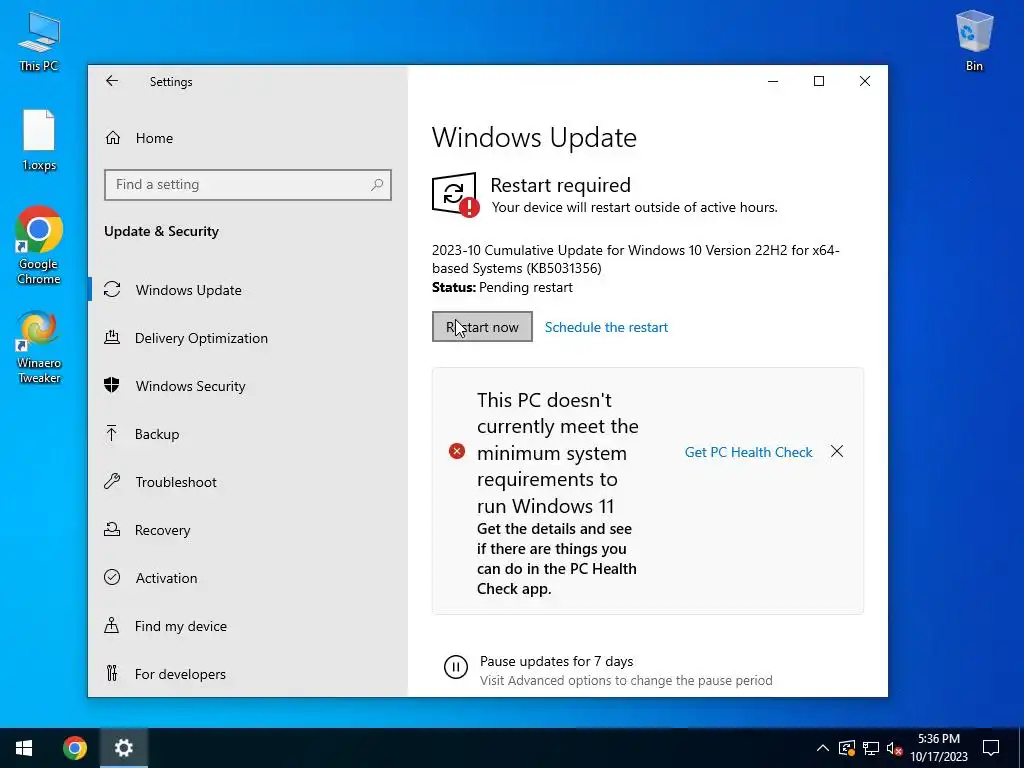Open Schedule the restart link
The width and height of the screenshot is (1024, 768).
coord(606,327)
